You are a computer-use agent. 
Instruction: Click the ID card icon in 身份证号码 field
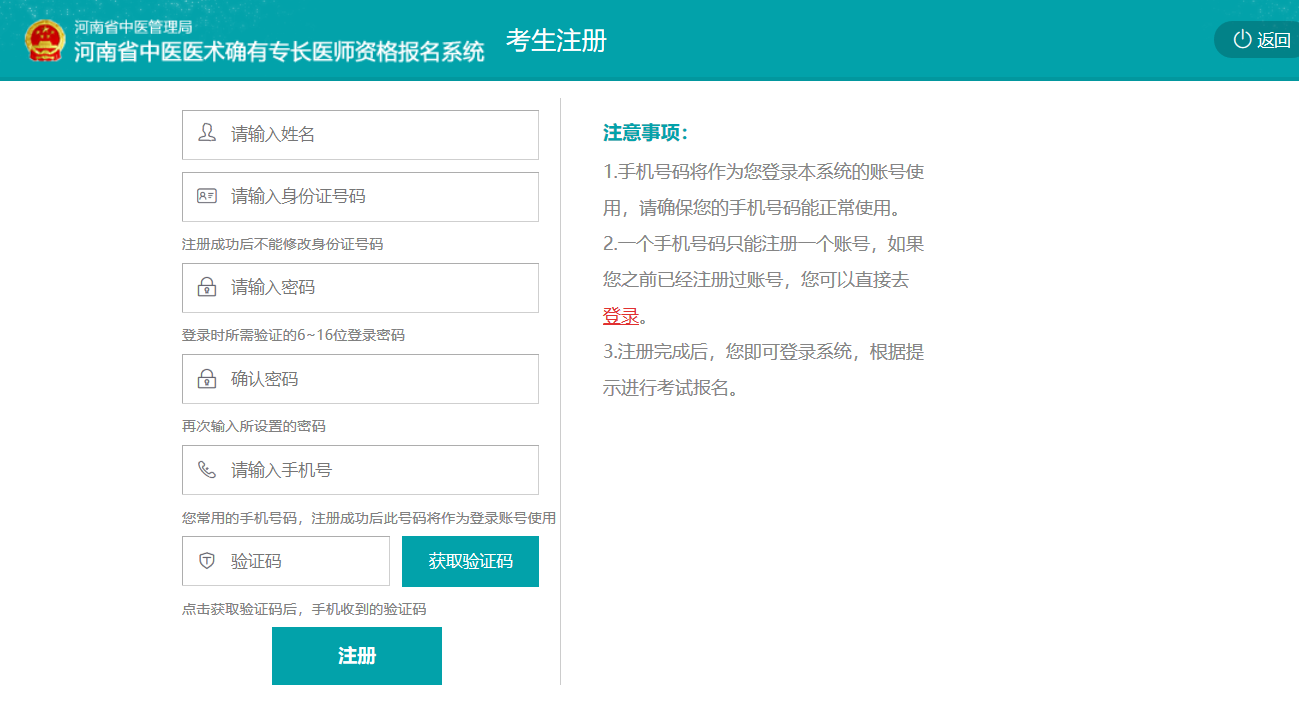pyautogui.click(x=207, y=196)
